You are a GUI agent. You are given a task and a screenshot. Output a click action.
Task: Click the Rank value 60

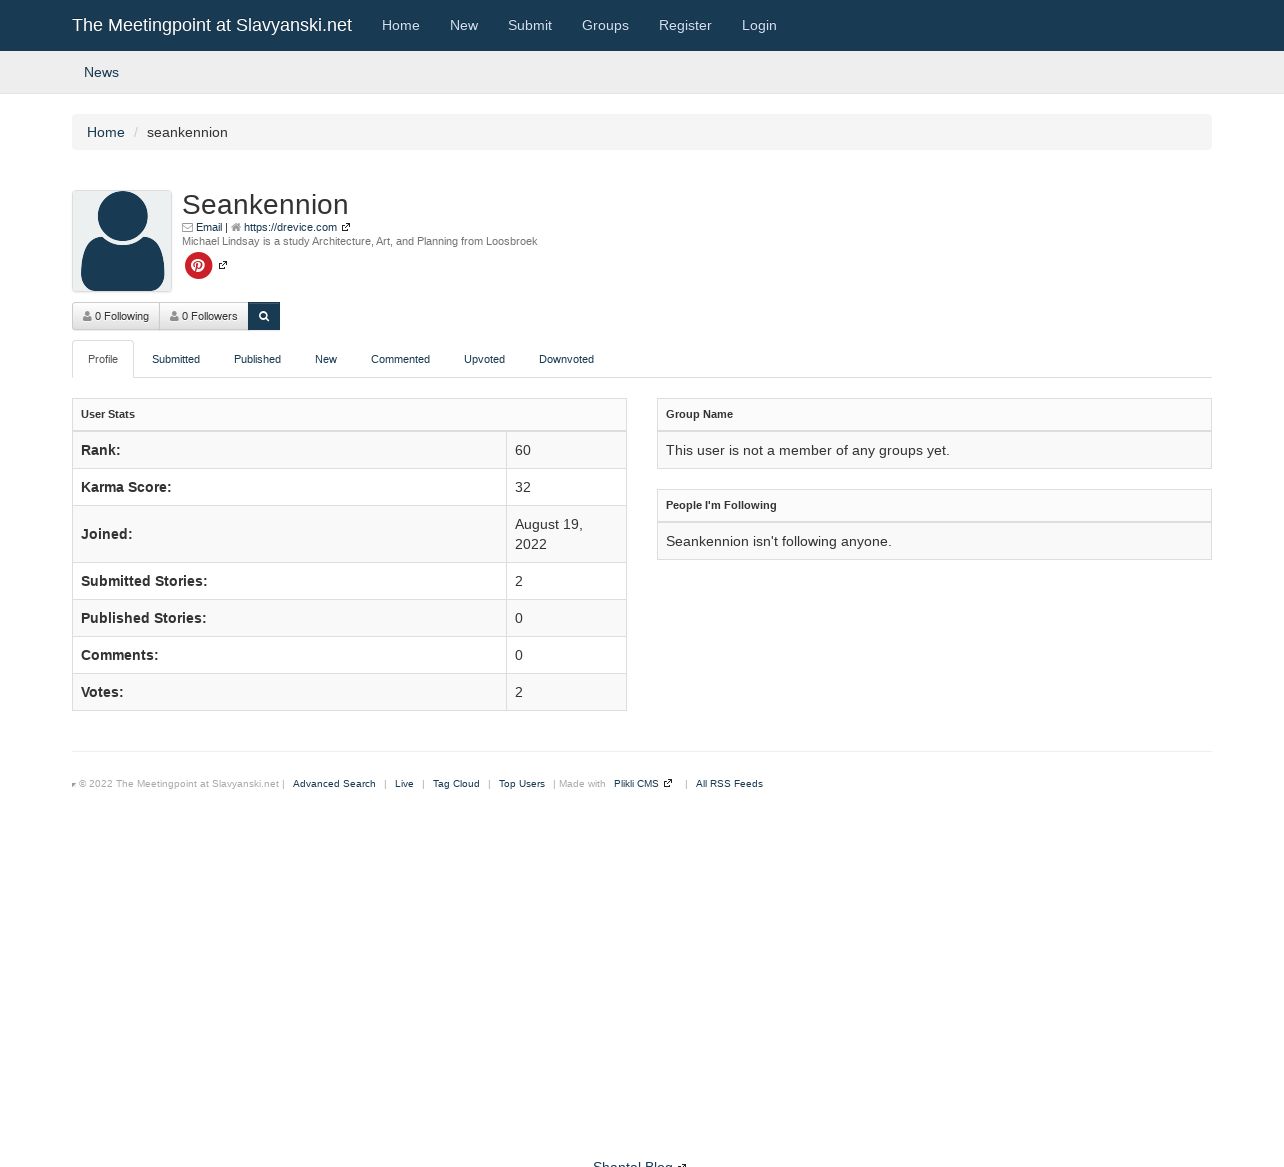(x=523, y=450)
